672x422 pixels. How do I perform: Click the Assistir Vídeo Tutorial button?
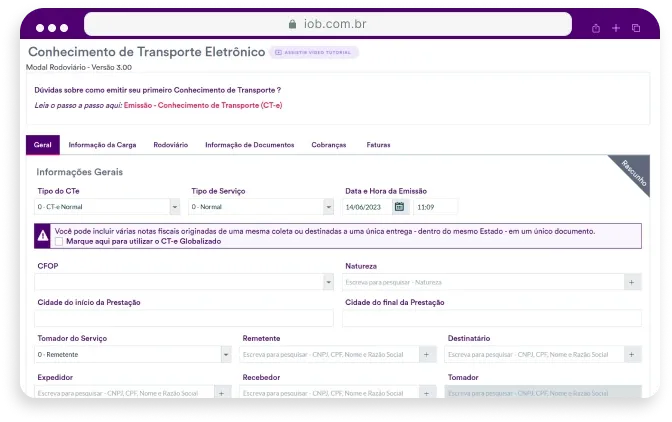[313, 52]
